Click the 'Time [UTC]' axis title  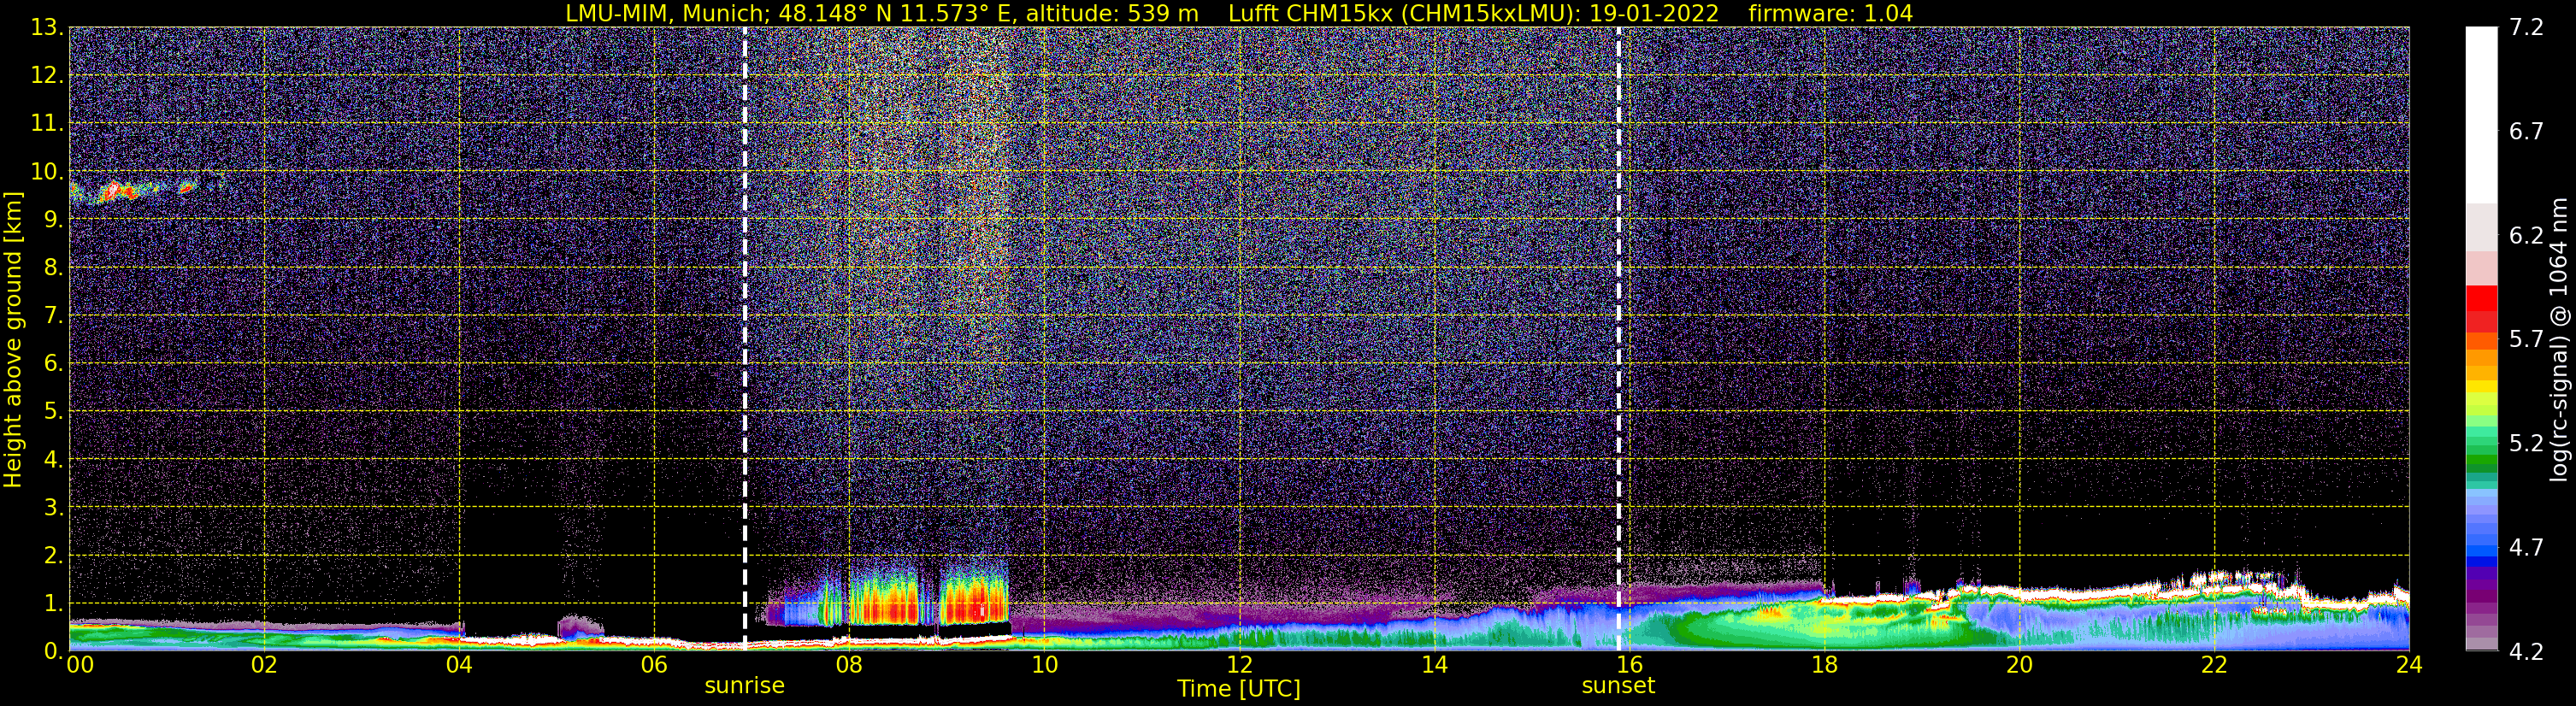point(1239,689)
